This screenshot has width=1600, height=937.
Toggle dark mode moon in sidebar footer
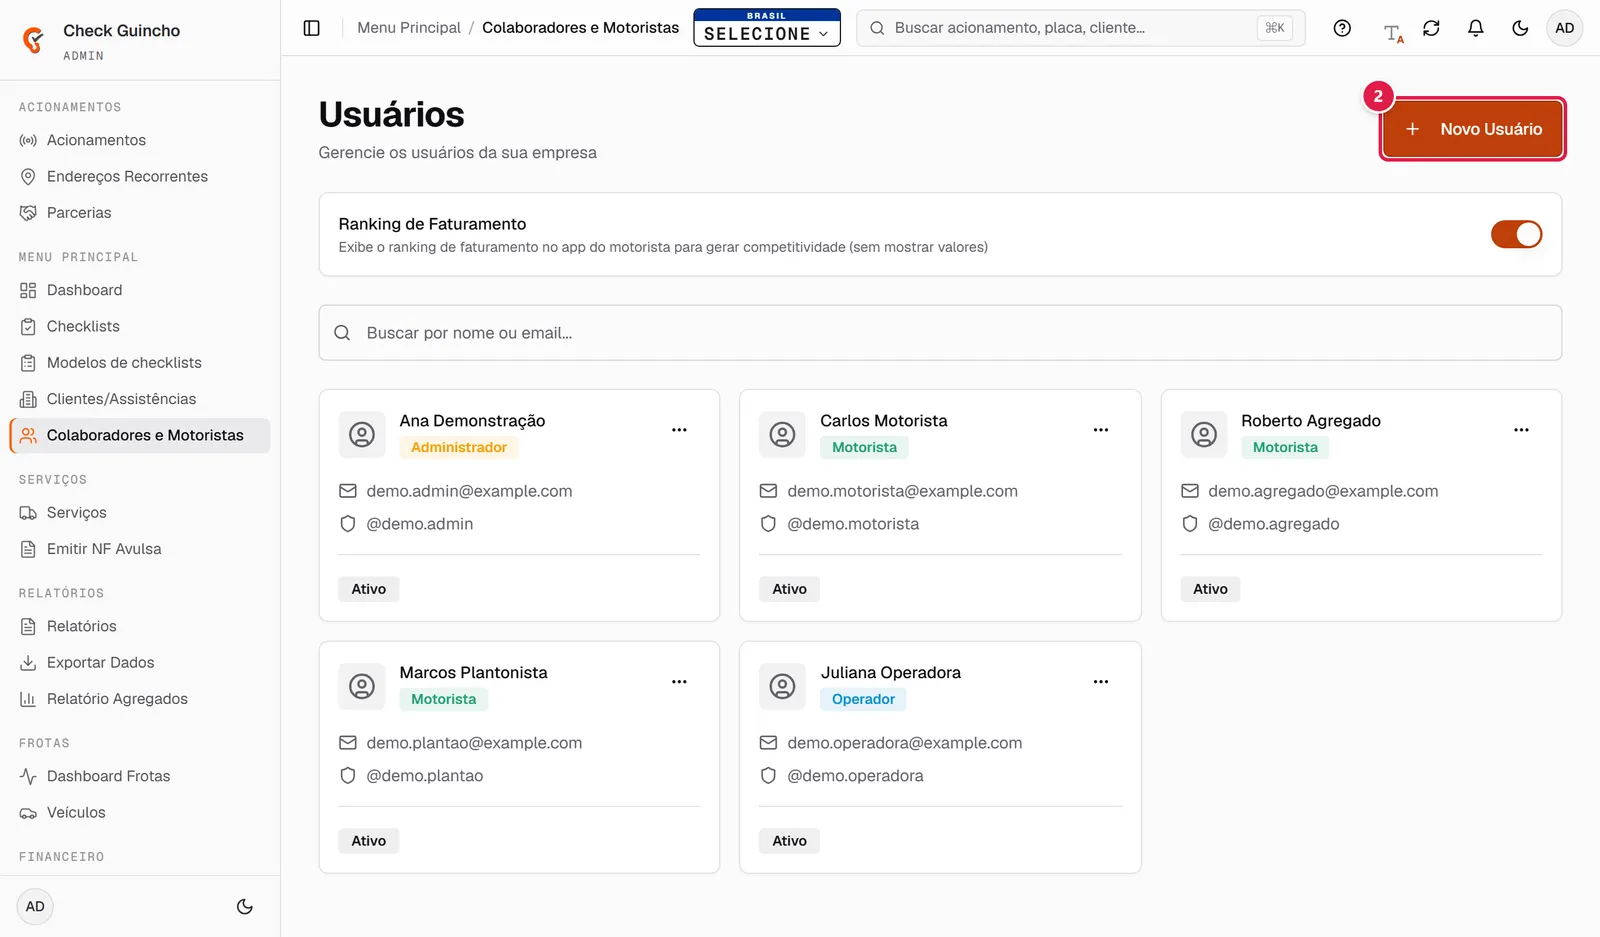[244, 907]
